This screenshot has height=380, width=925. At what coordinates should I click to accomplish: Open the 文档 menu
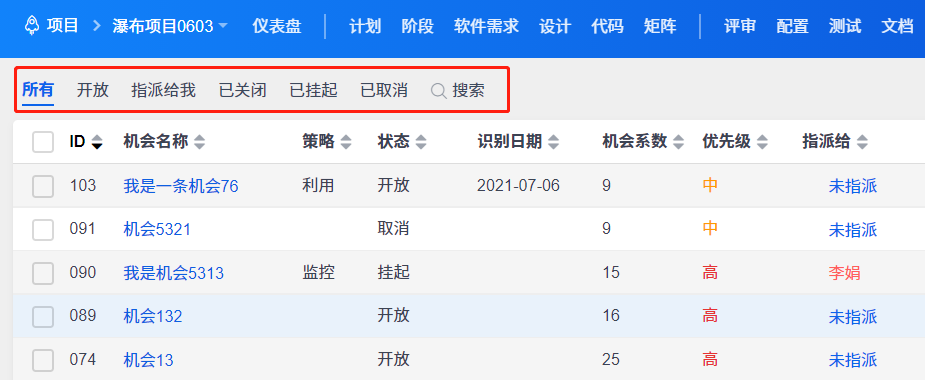point(897,27)
